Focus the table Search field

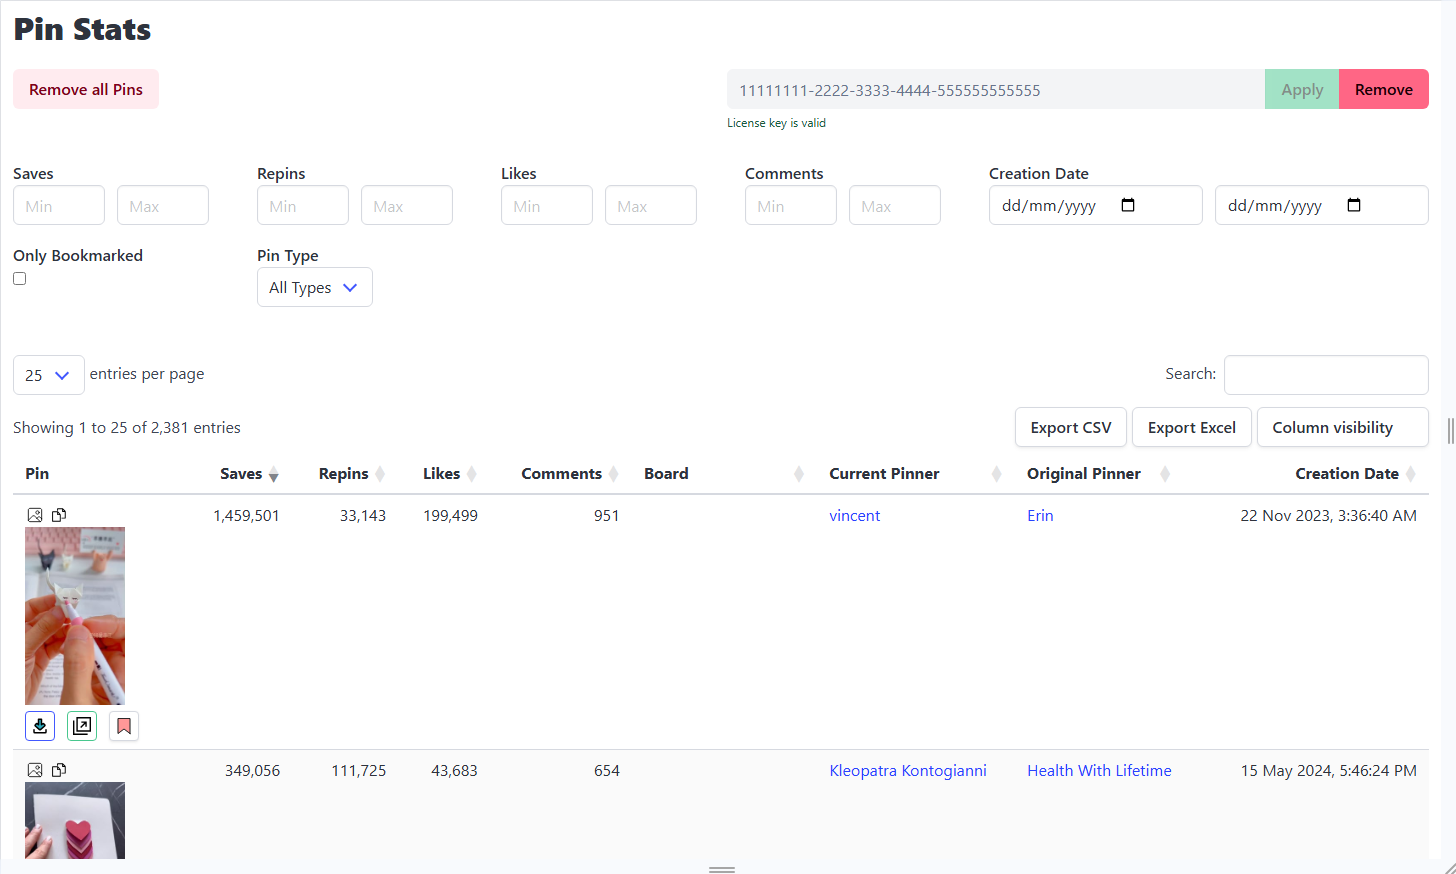[1326, 375]
